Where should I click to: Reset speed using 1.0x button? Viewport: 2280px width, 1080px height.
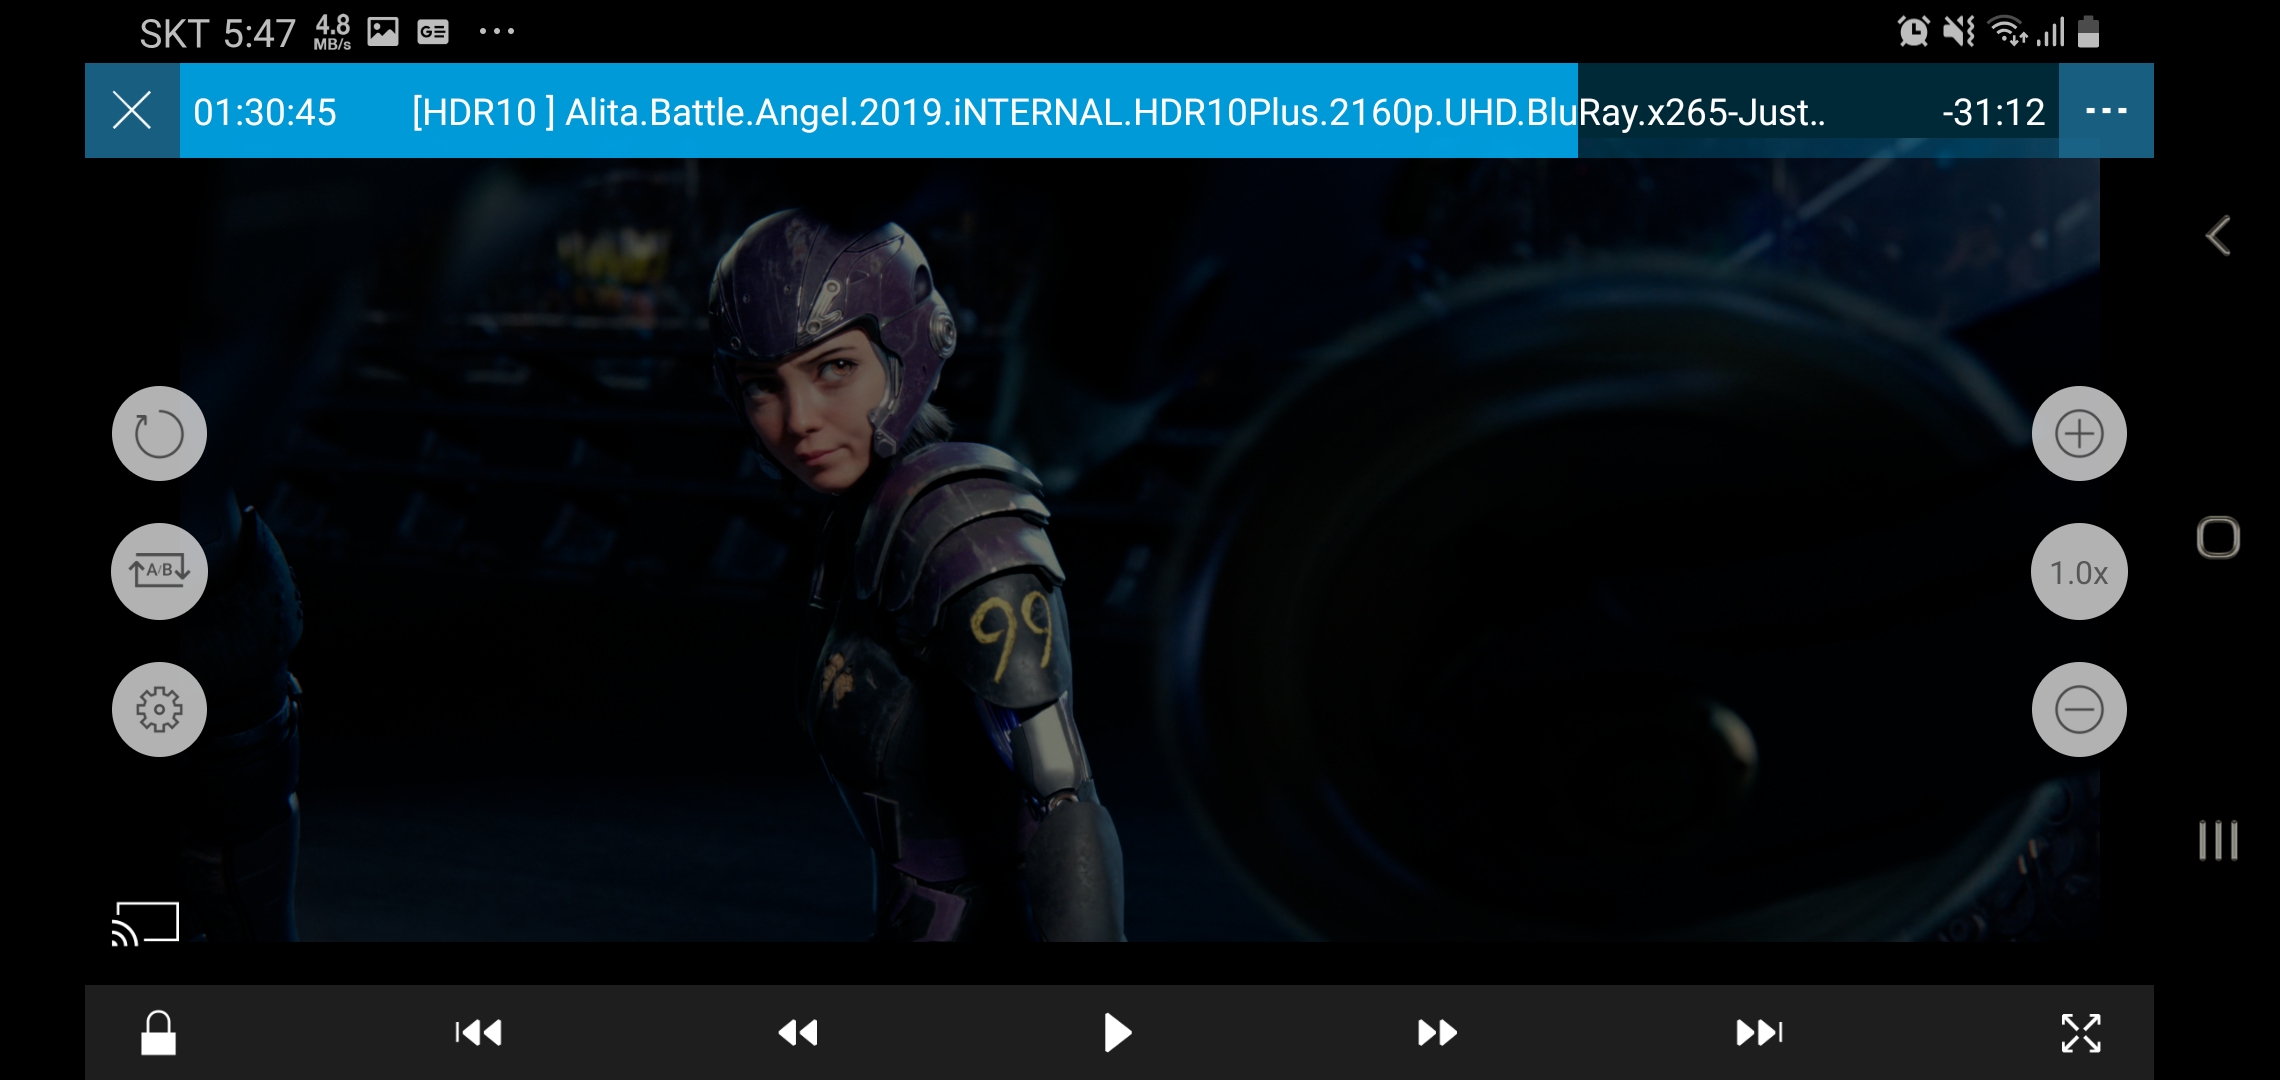click(x=2079, y=572)
